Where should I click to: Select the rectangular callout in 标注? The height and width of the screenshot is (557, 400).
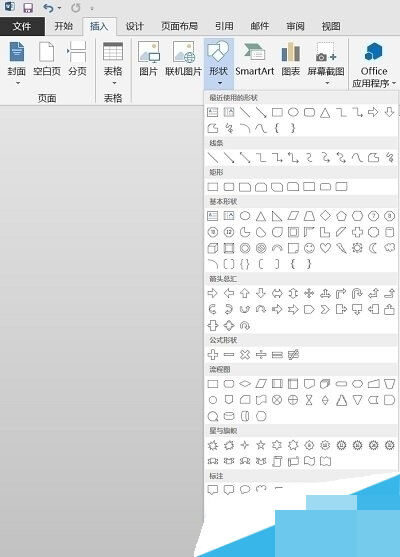[213, 490]
